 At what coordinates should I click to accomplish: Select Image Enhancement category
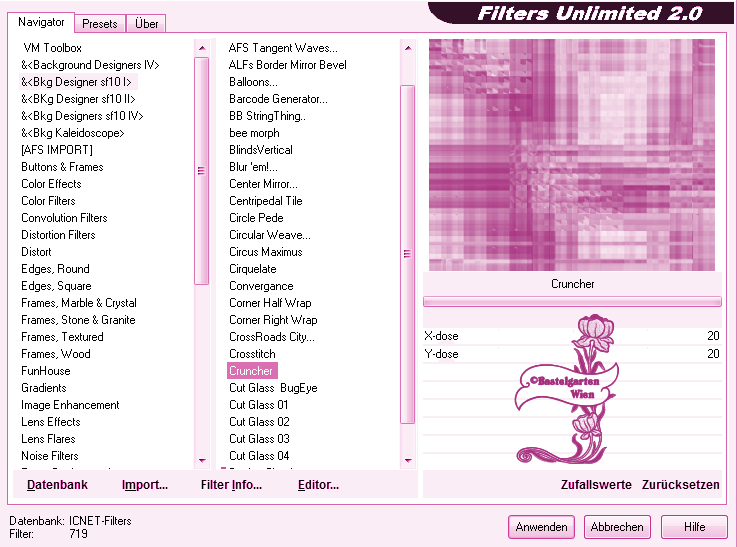point(71,405)
